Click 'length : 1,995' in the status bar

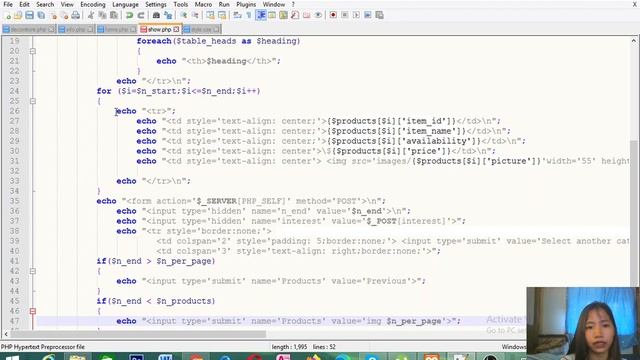pos(289,347)
